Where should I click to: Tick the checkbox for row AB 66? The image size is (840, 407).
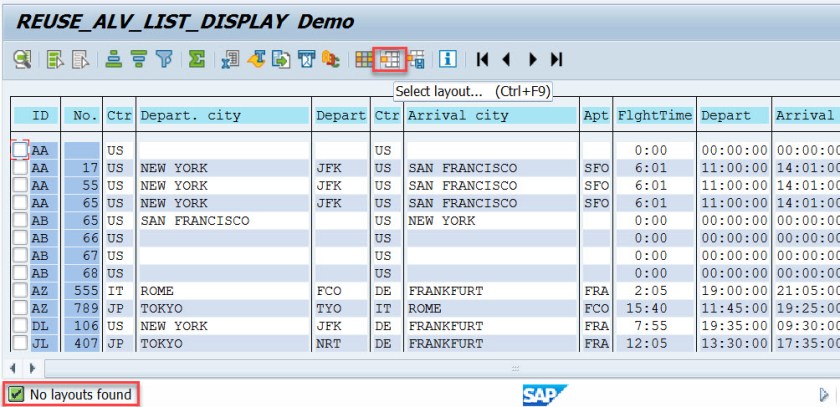[20, 238]
